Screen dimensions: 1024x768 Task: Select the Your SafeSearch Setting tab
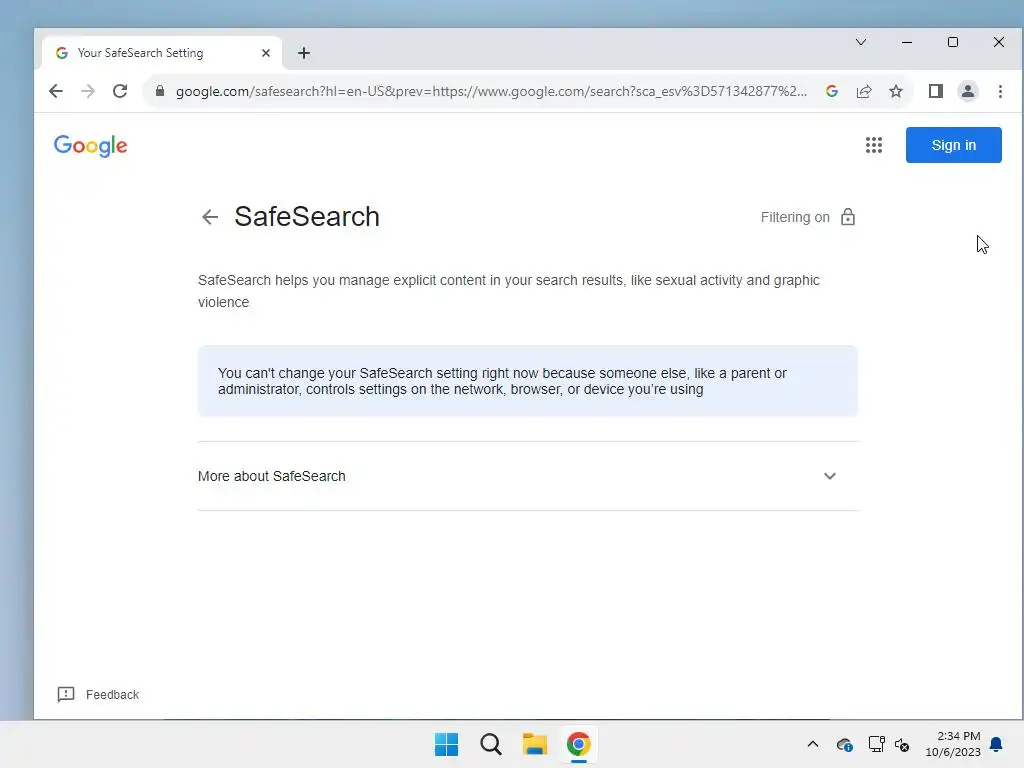pos(162,53)
